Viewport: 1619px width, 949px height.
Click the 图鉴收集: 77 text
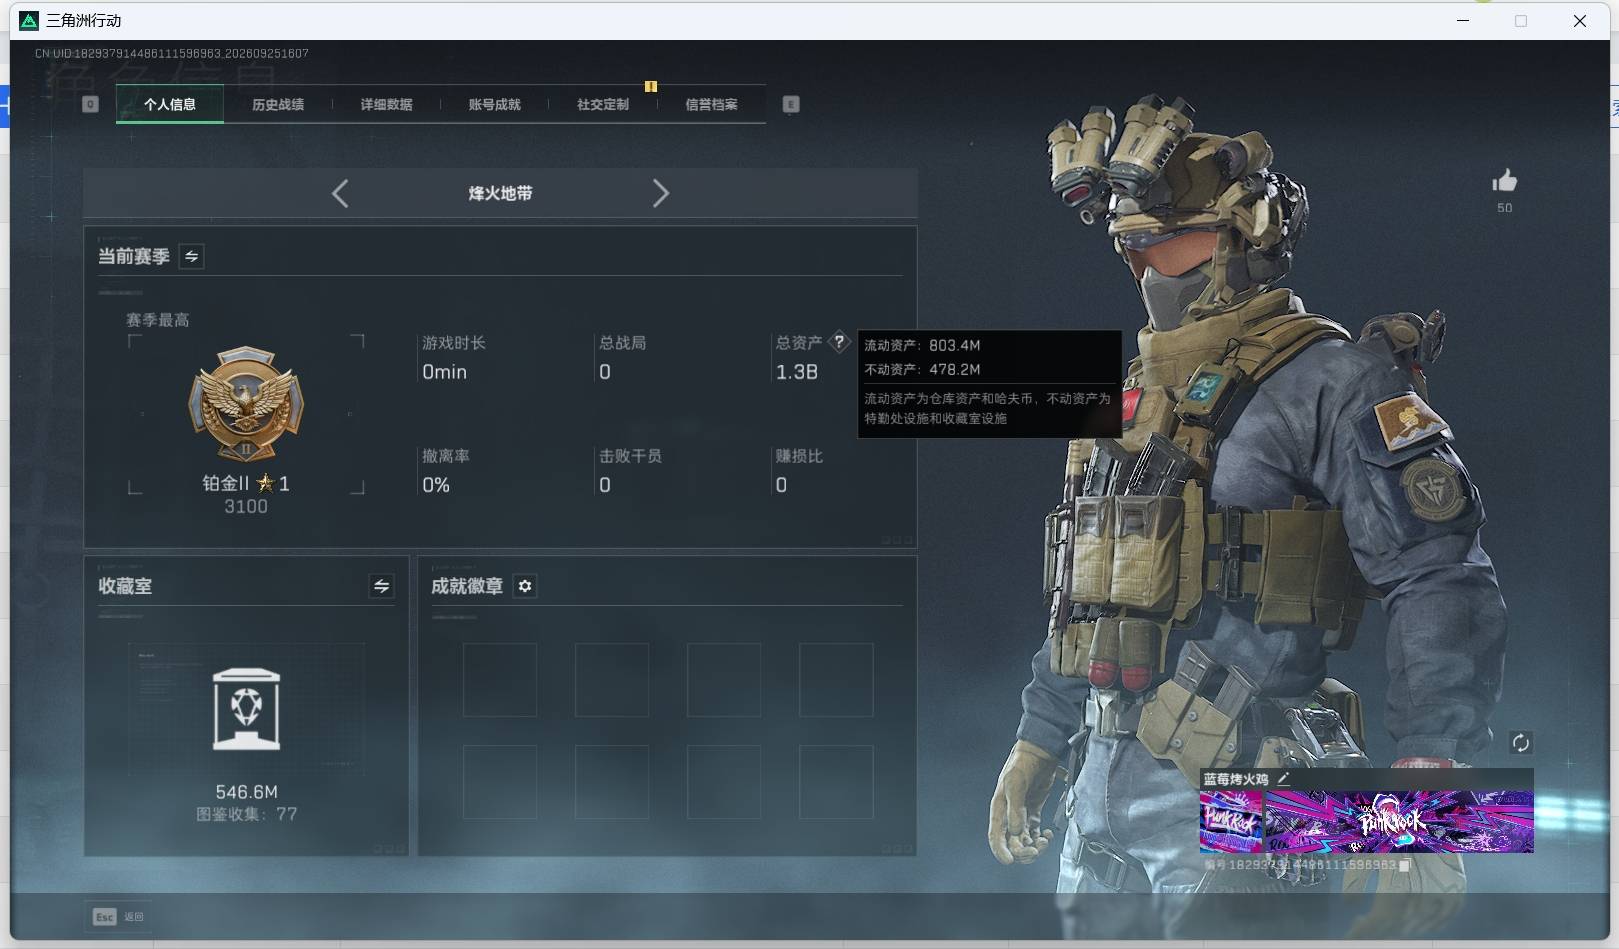click(x=246, y=814)
